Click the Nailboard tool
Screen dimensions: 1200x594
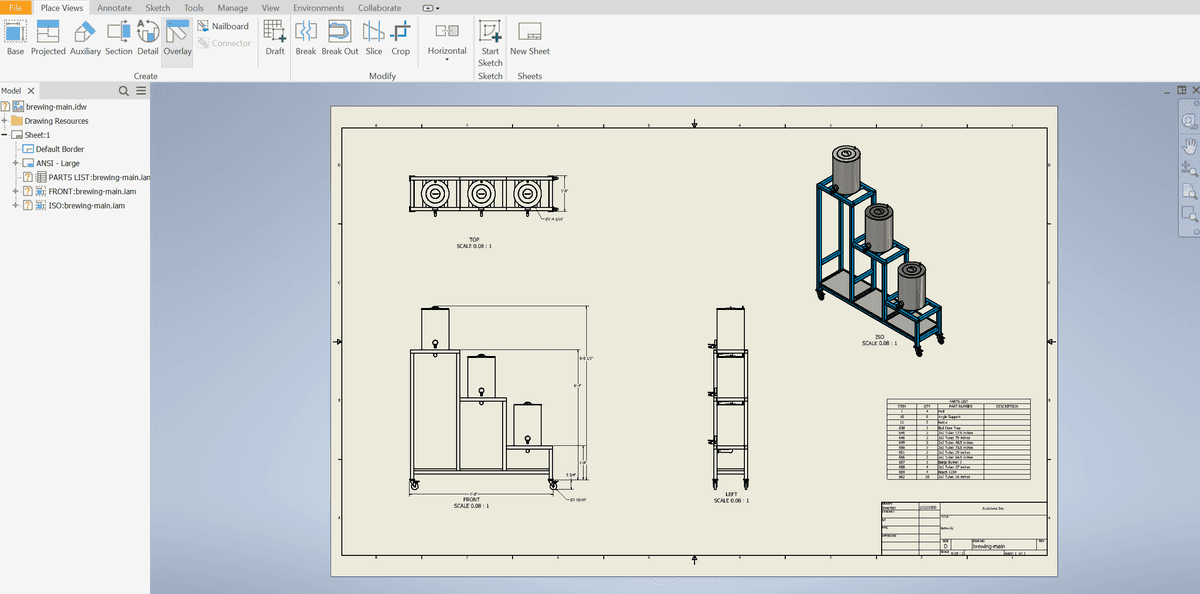tap(223, 26)
